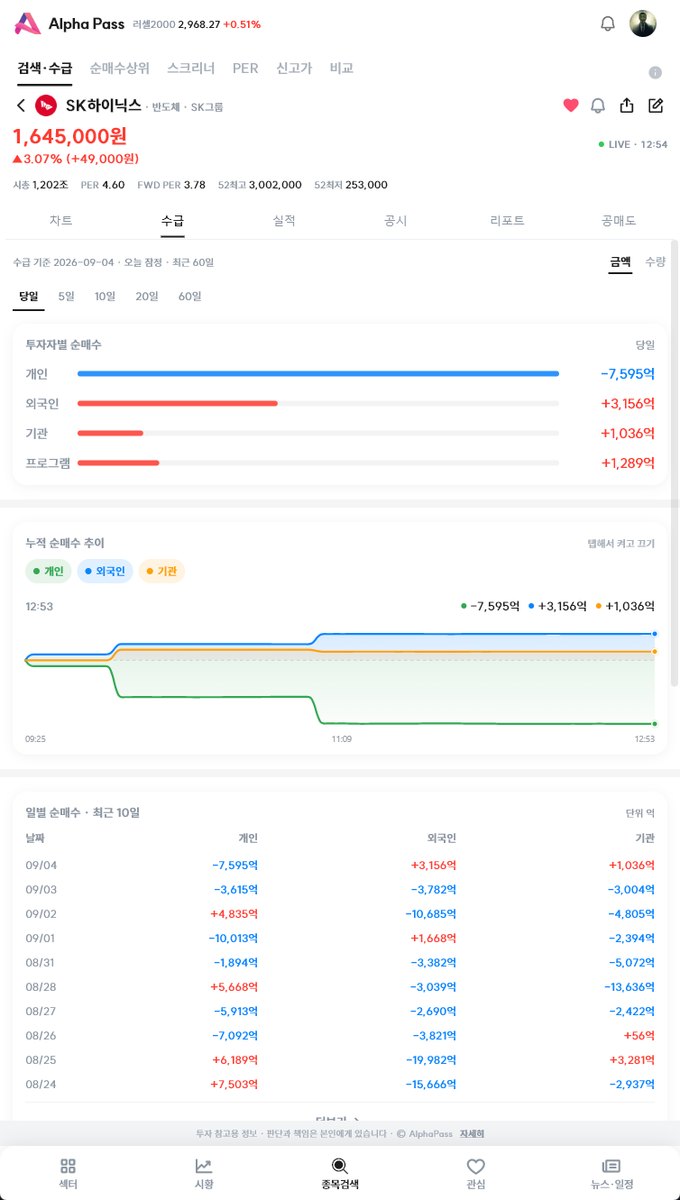Toggle the 외국인 chart legend chip
Screen dimensions: 680x1200
[105, 572]
